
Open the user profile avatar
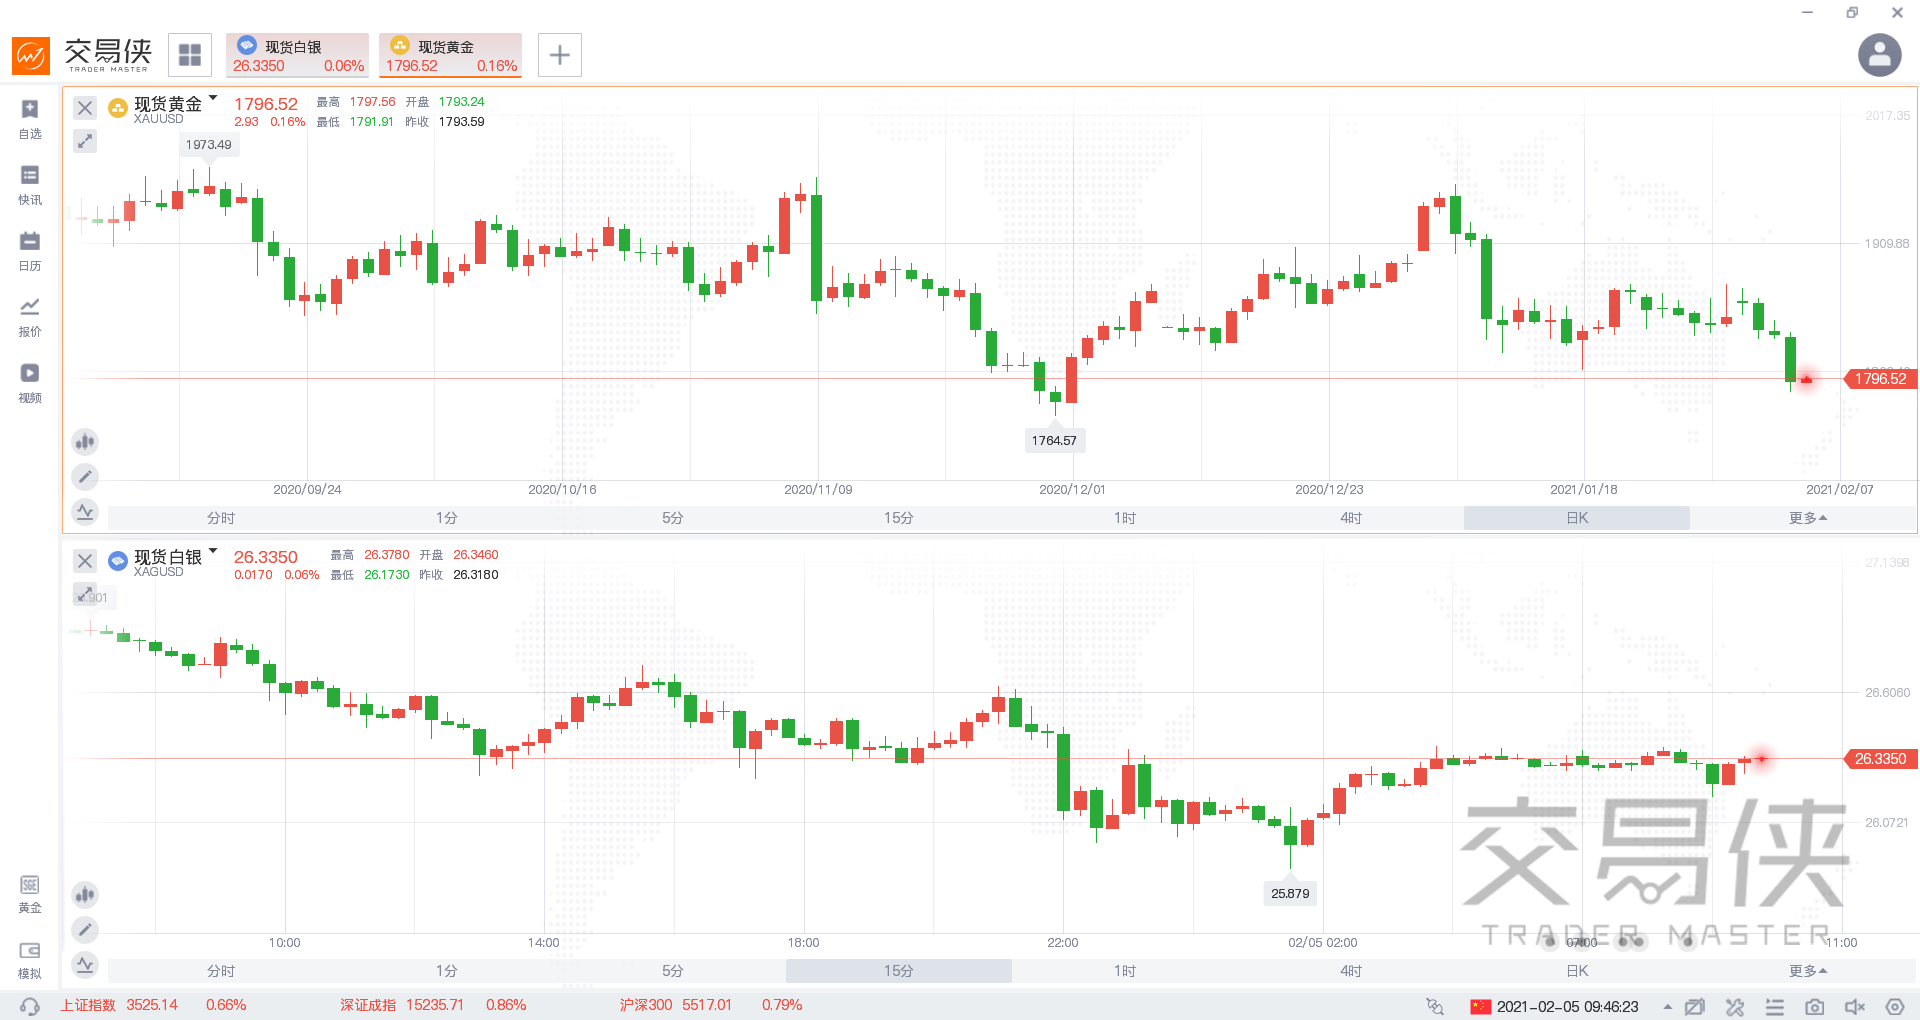(1879, 55)
